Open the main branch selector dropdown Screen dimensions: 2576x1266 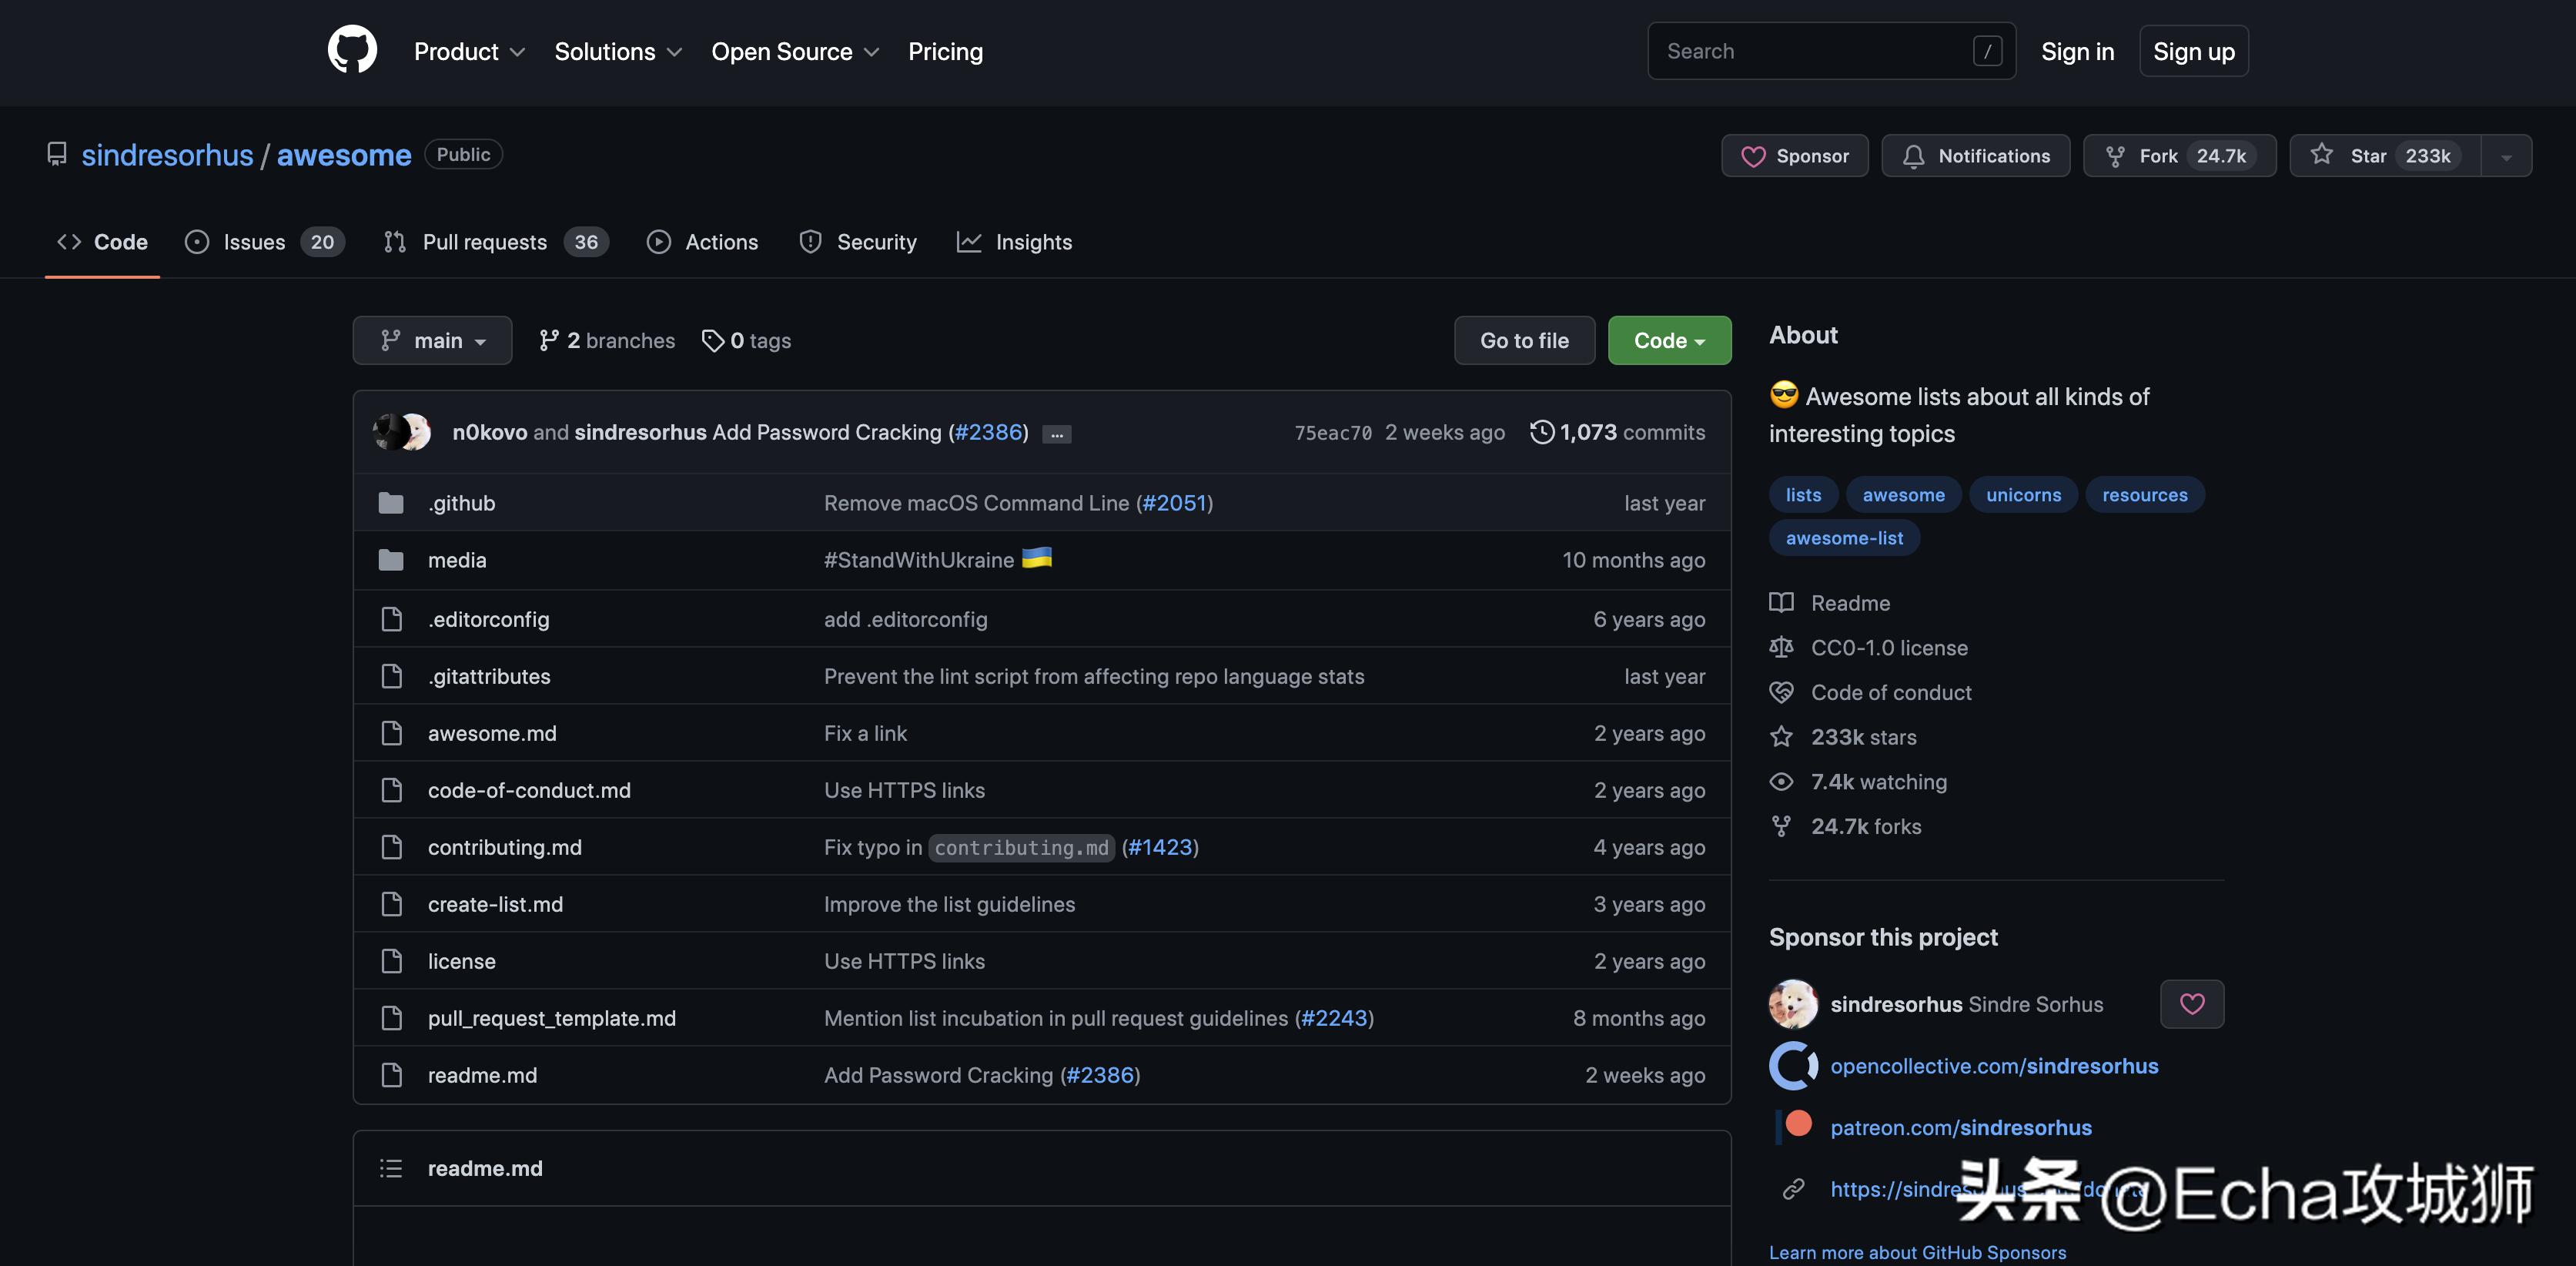pos(432,341)
